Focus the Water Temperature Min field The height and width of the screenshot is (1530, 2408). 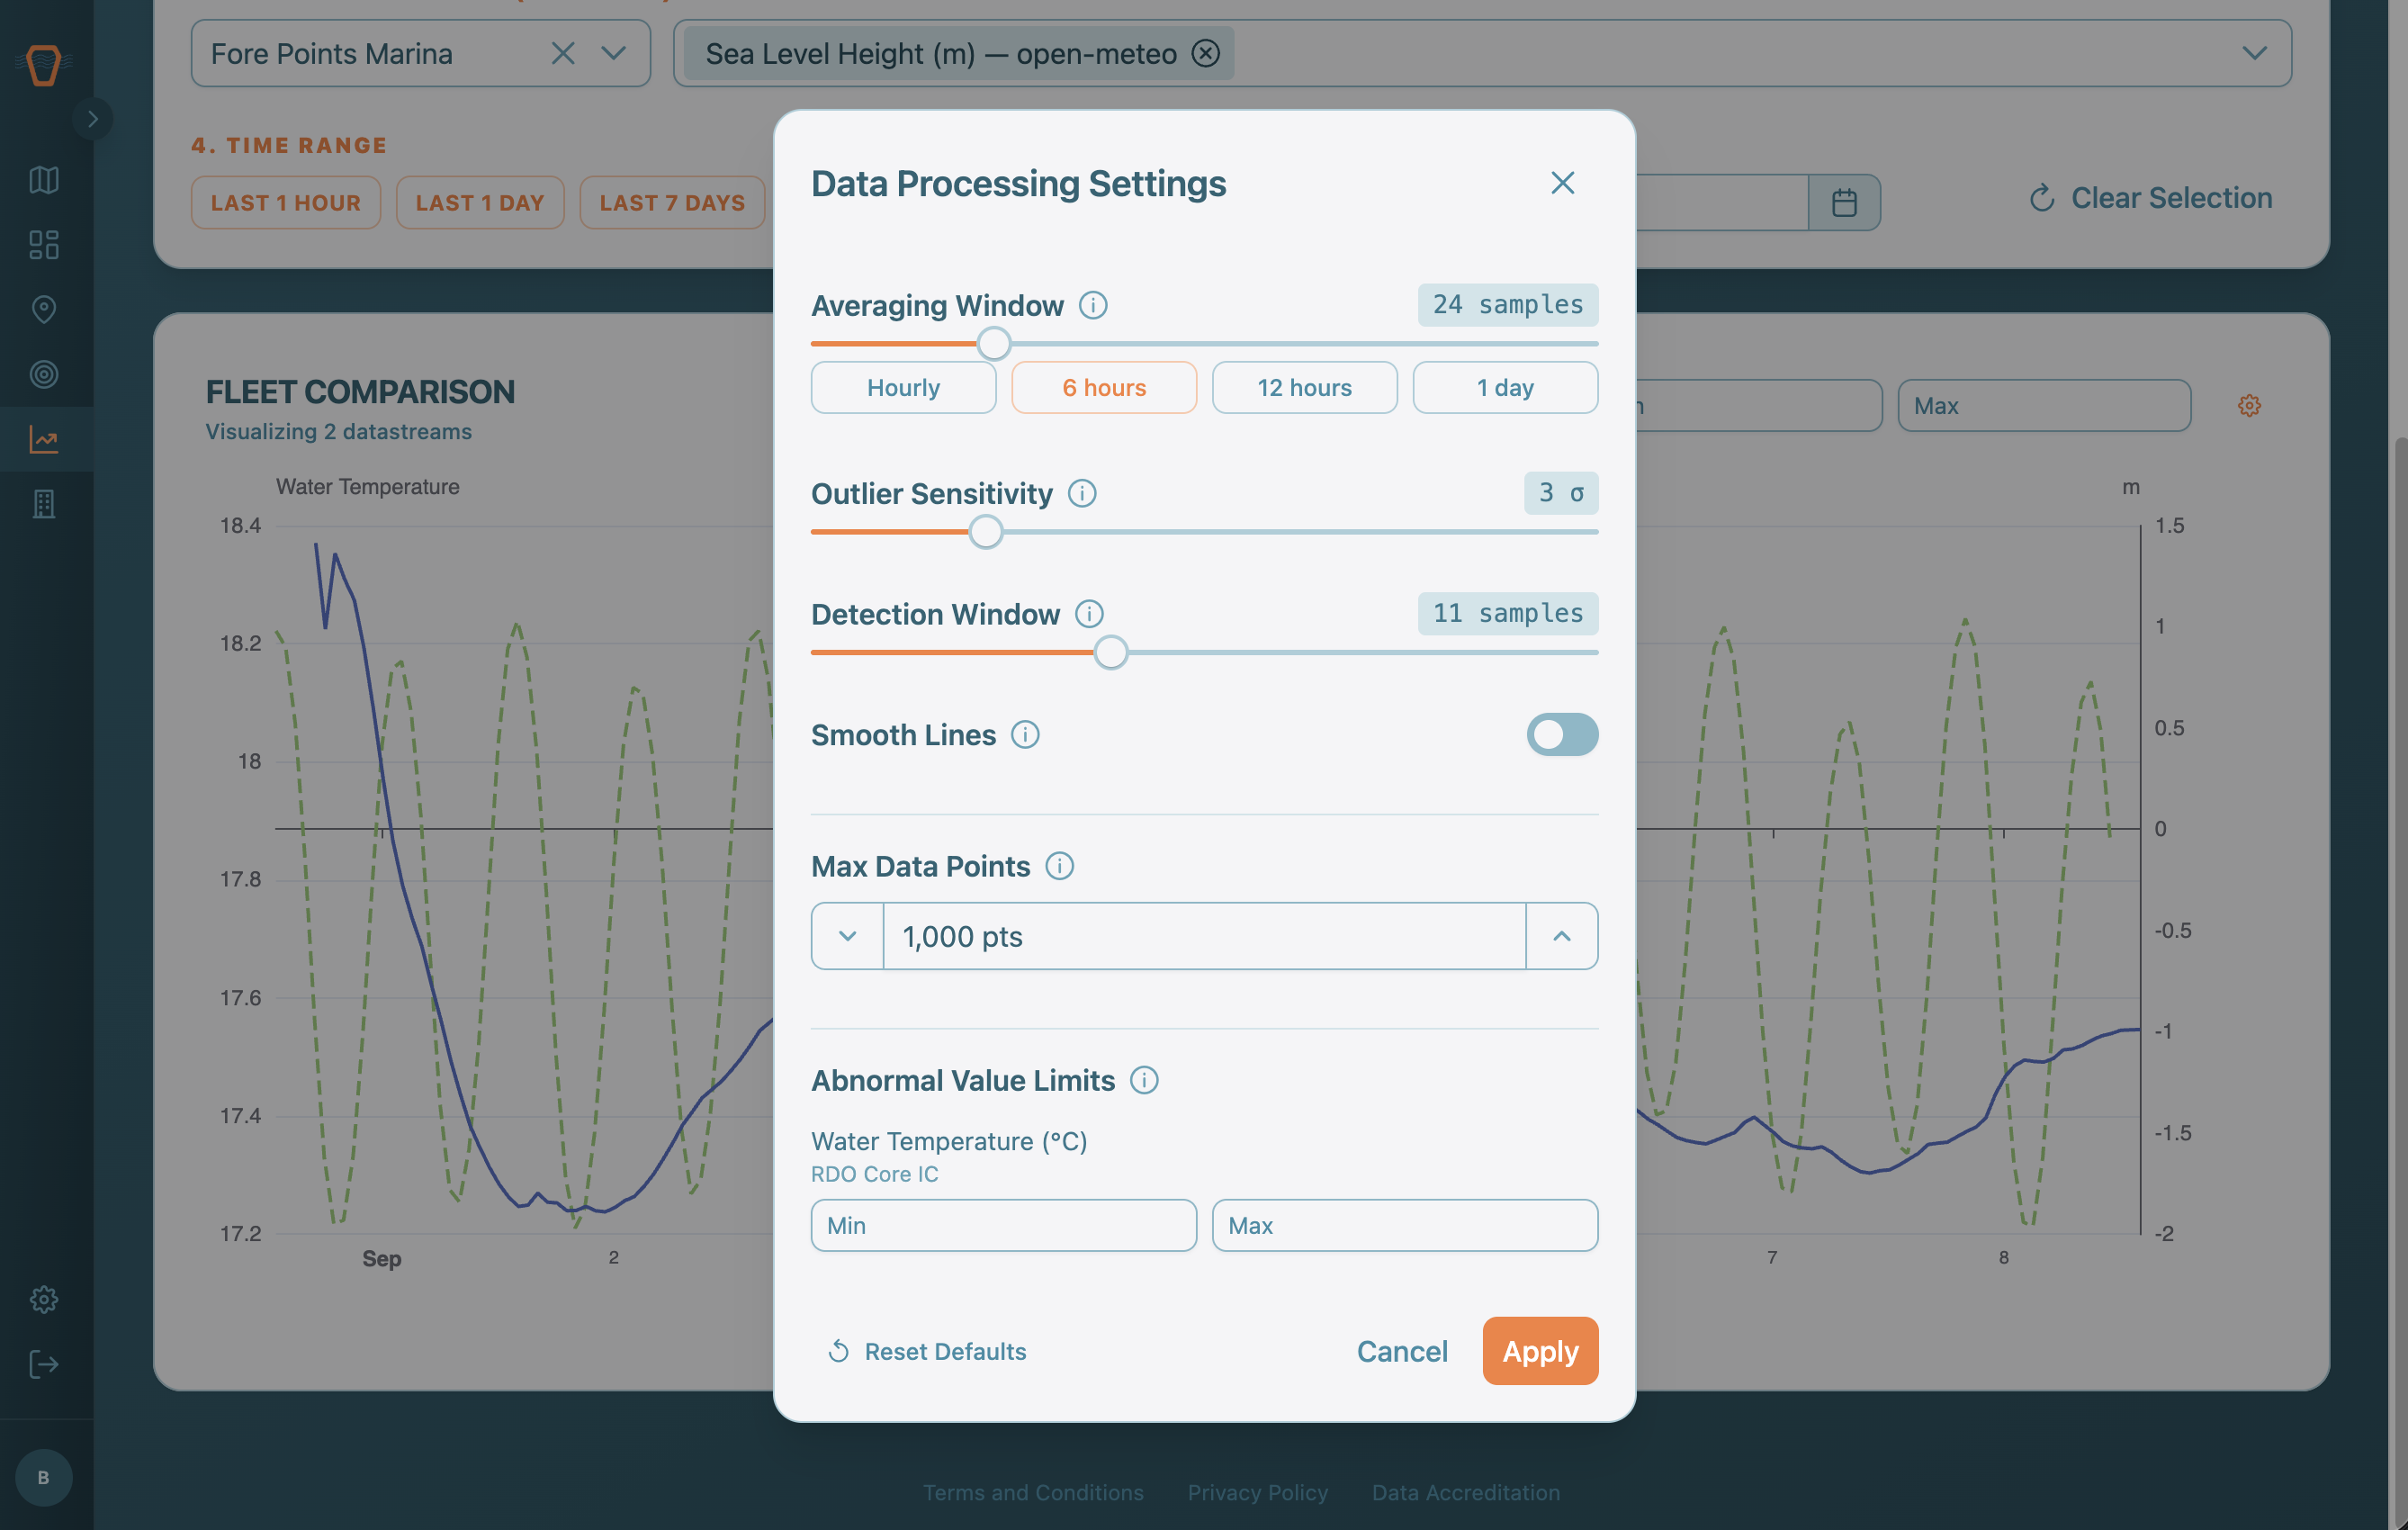point(1003,1225)
